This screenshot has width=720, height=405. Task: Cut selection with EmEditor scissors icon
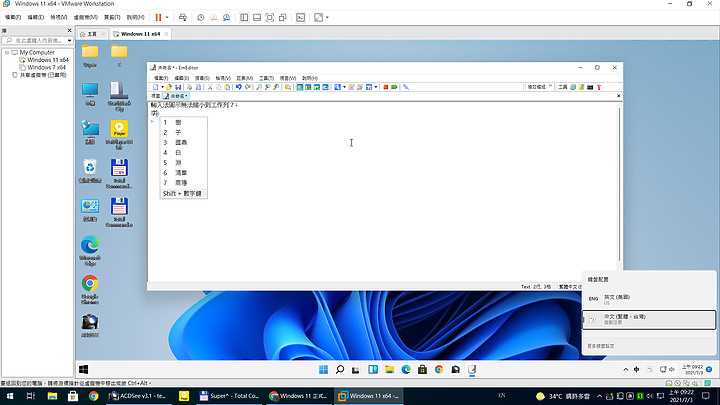210,87
